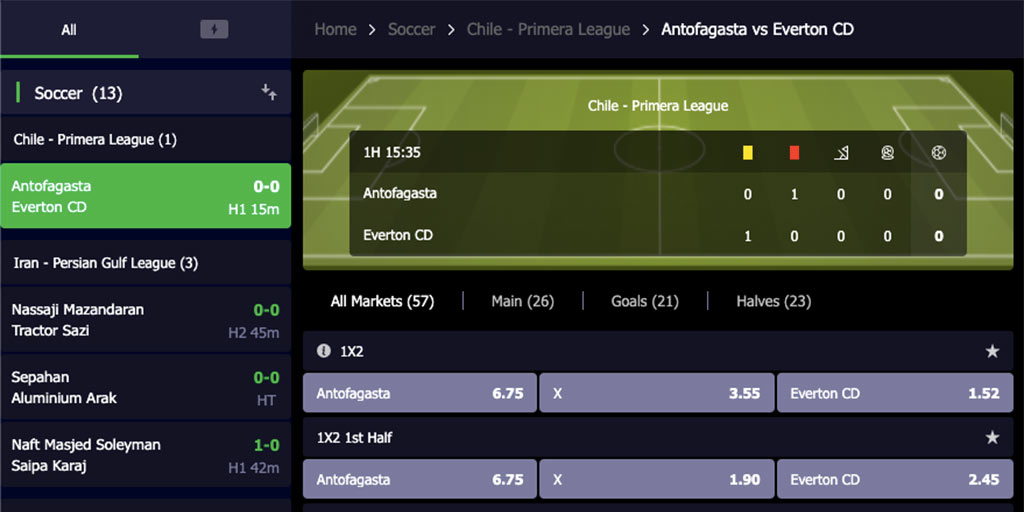Open the lightning bolt live tab
This screenshot has height=512, width=1024.
pos(214,29)
